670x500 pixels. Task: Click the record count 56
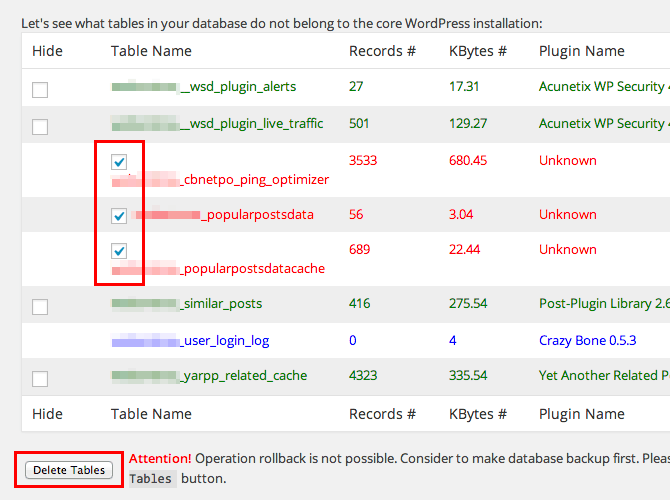pyautogui.click(x=356, y=214)
